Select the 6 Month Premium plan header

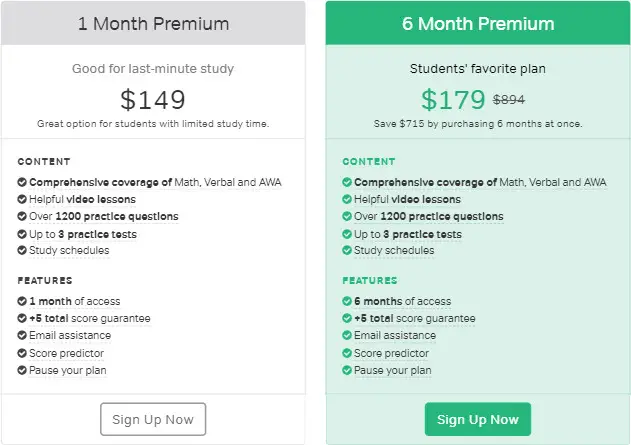coord(478,23)
